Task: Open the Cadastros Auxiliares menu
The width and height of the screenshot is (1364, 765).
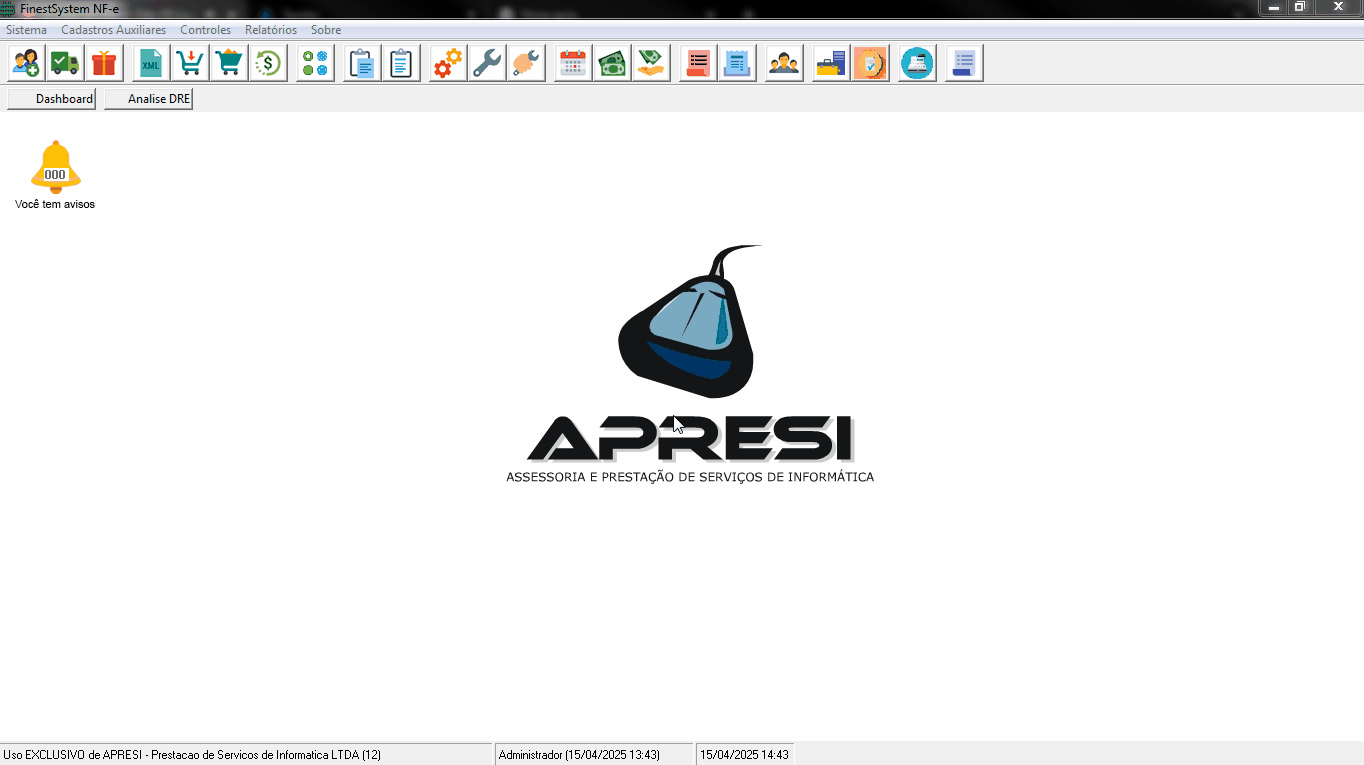Action: click(x=113, y=30)
